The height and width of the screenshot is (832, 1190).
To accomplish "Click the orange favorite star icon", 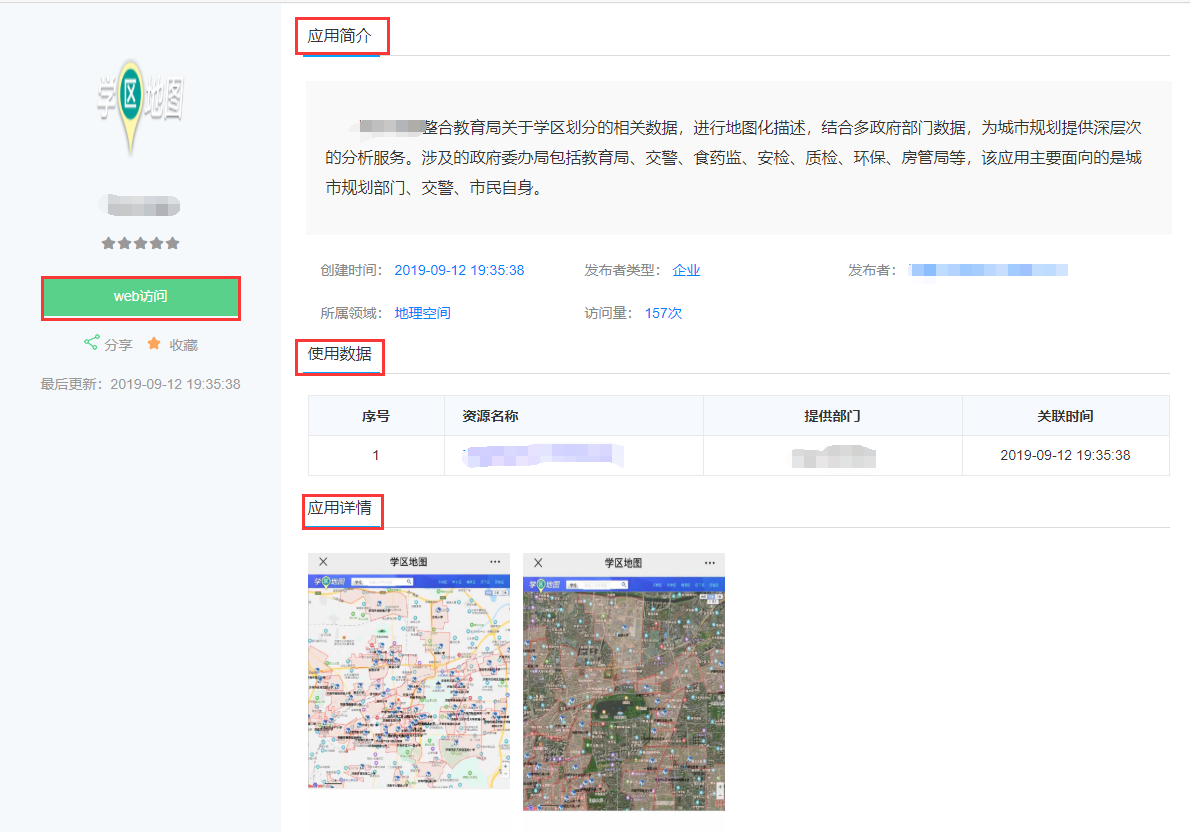I will point(154,343).
